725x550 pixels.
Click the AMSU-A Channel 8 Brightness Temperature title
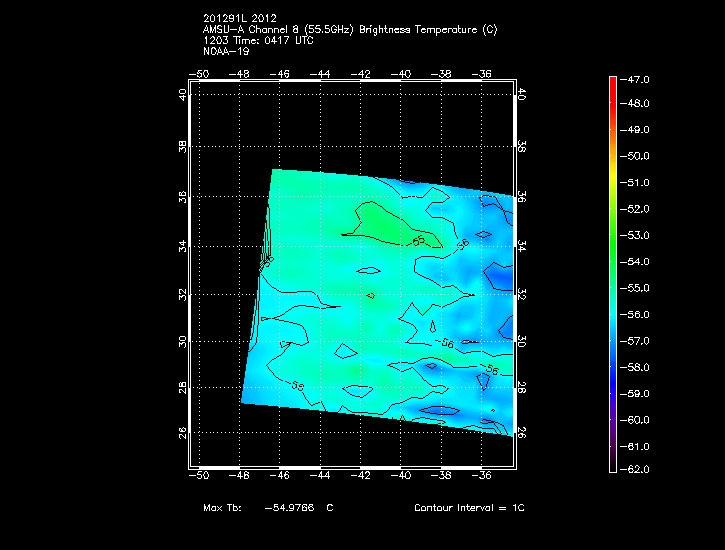pyautogui.click(x=349, y=30)
